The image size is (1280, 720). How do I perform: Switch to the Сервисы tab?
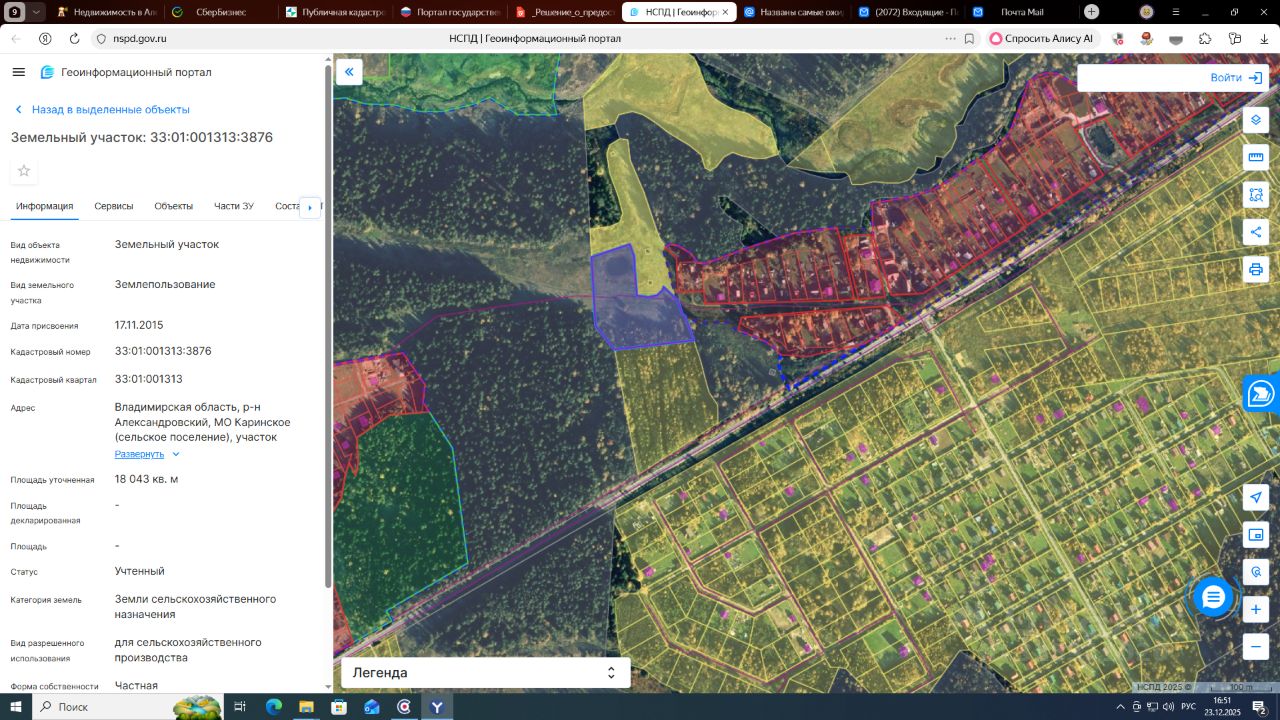(114, 206)
